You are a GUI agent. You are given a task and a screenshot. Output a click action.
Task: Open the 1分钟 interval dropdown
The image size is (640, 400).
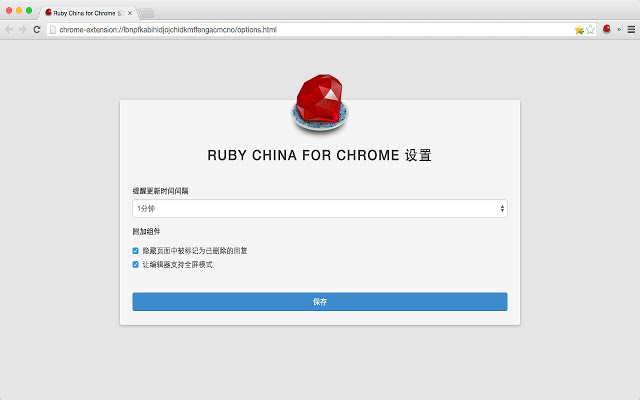[x=320, y=209]
